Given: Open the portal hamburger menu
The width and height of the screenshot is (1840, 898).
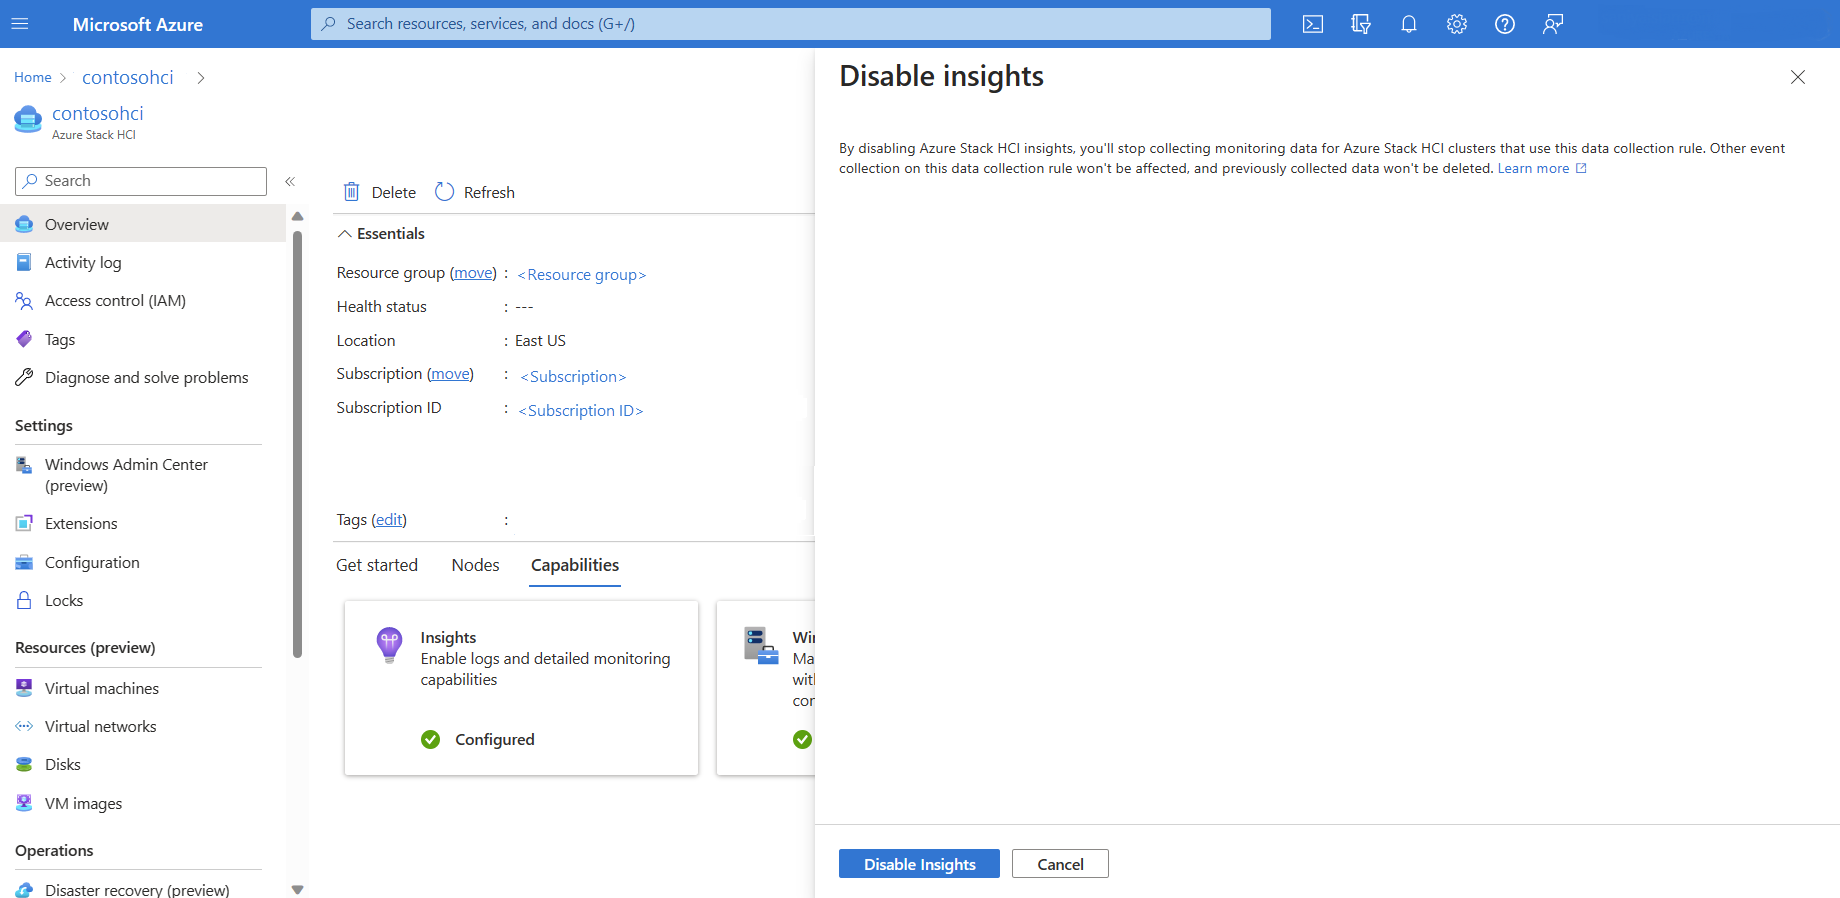Looking at the screenshot, I should (20, 24).
